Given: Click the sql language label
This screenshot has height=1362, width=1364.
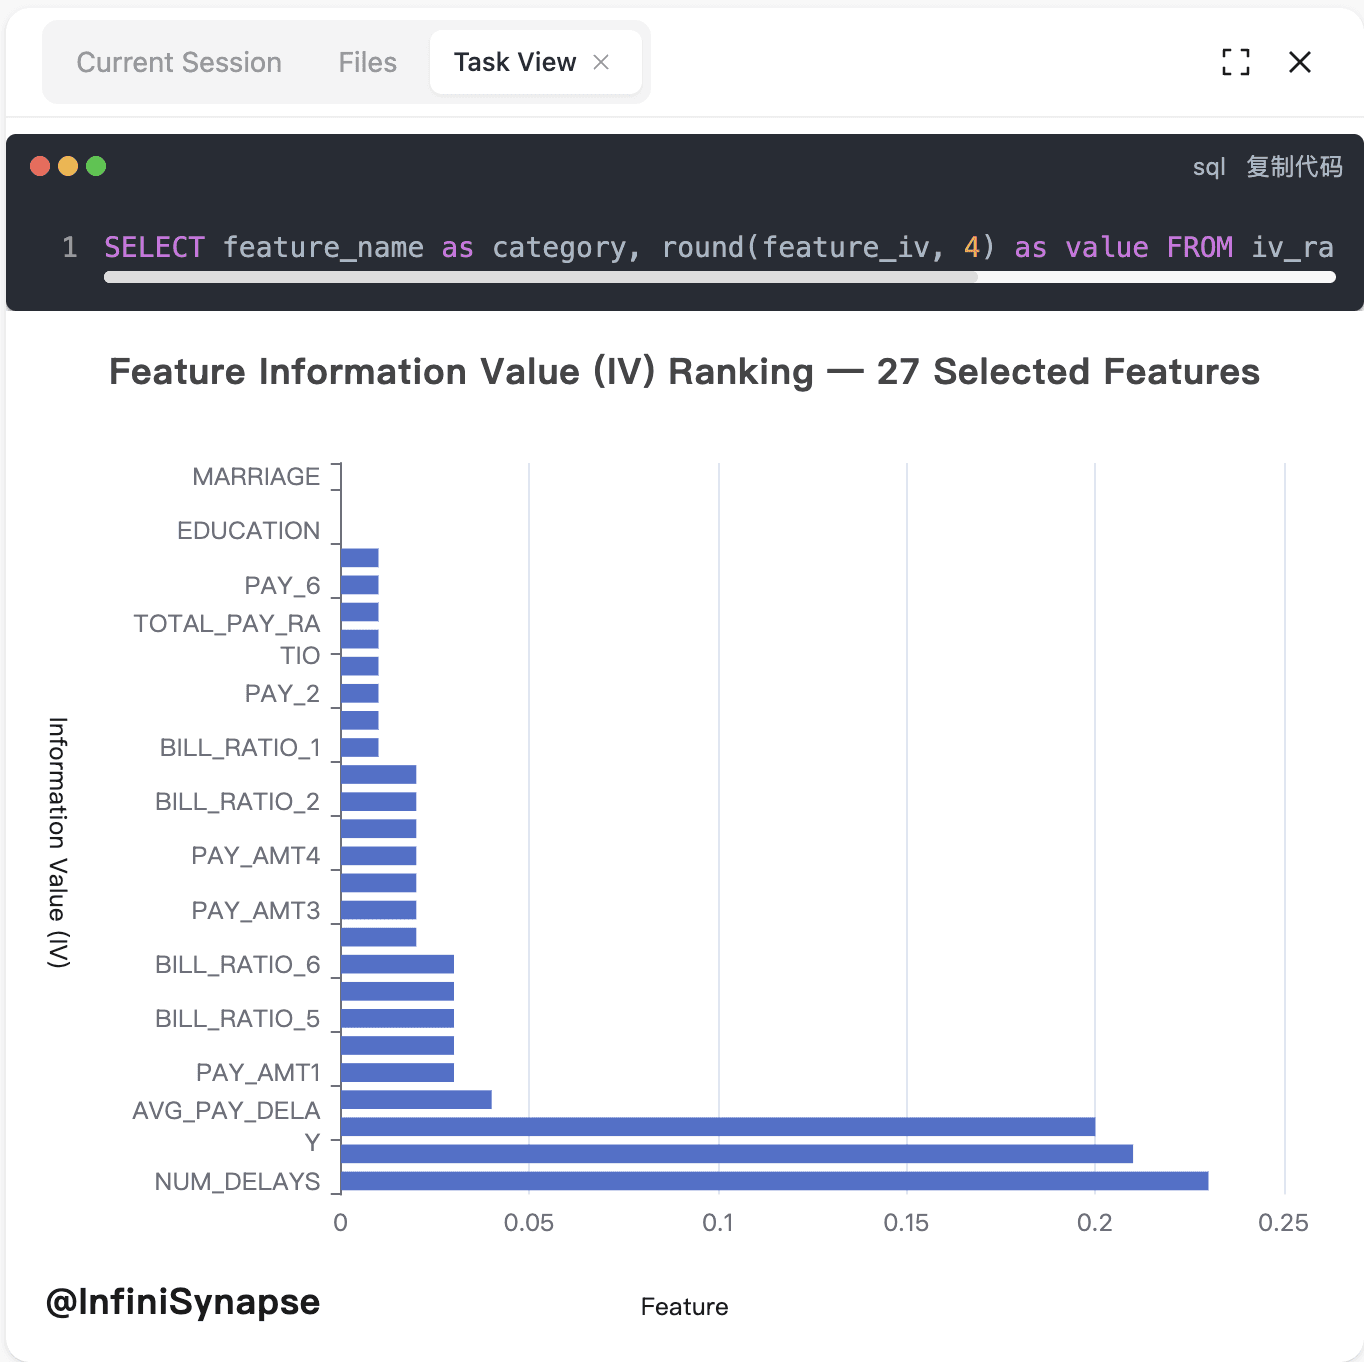Looking at the screenshot, I should click(x=1209, y=167).
